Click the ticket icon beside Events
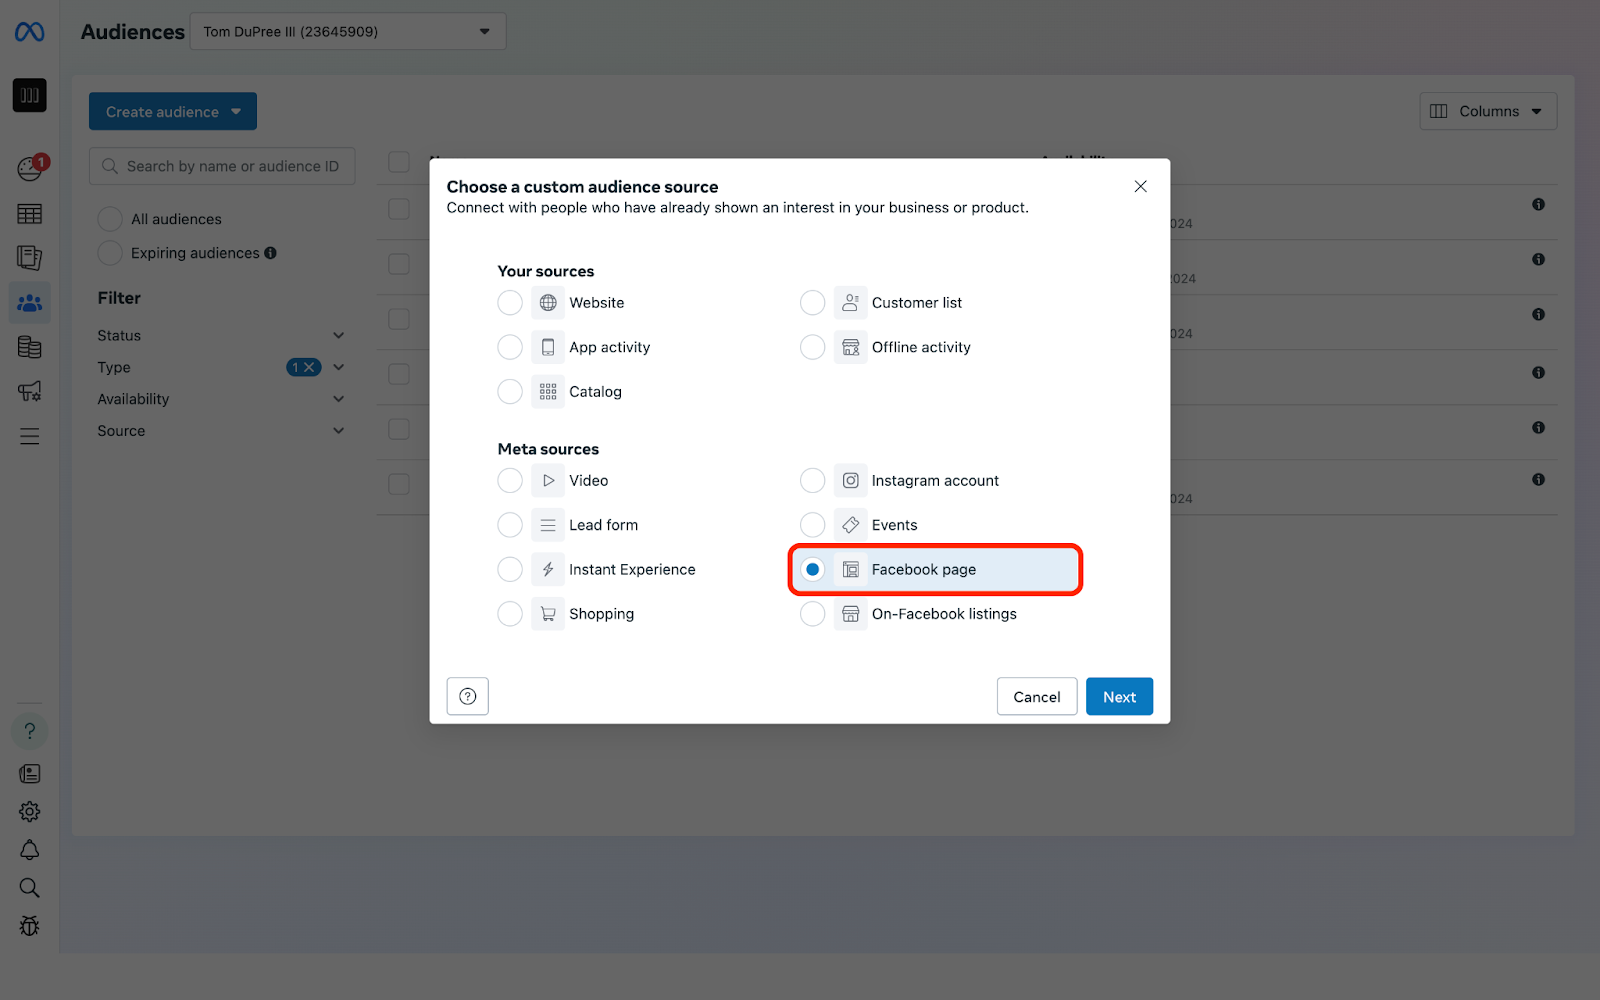The width and height of the screenshot is (1600, 1000). tap(850, 524)
